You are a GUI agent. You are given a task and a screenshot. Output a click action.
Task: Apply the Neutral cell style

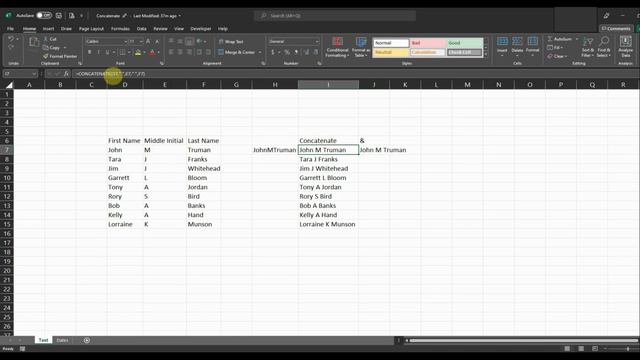(x=391, y=52)
